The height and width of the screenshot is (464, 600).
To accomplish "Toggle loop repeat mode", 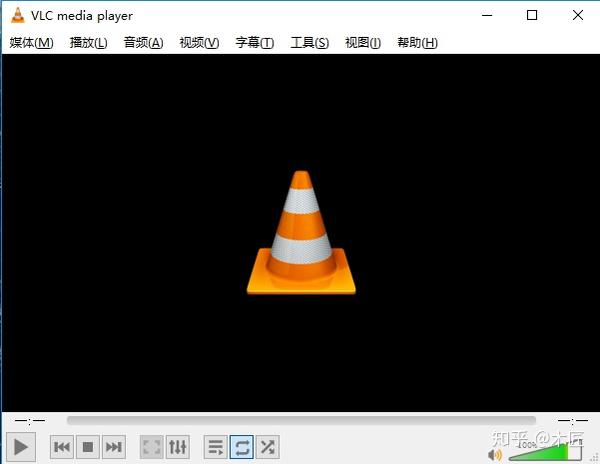I will point(242,447).
